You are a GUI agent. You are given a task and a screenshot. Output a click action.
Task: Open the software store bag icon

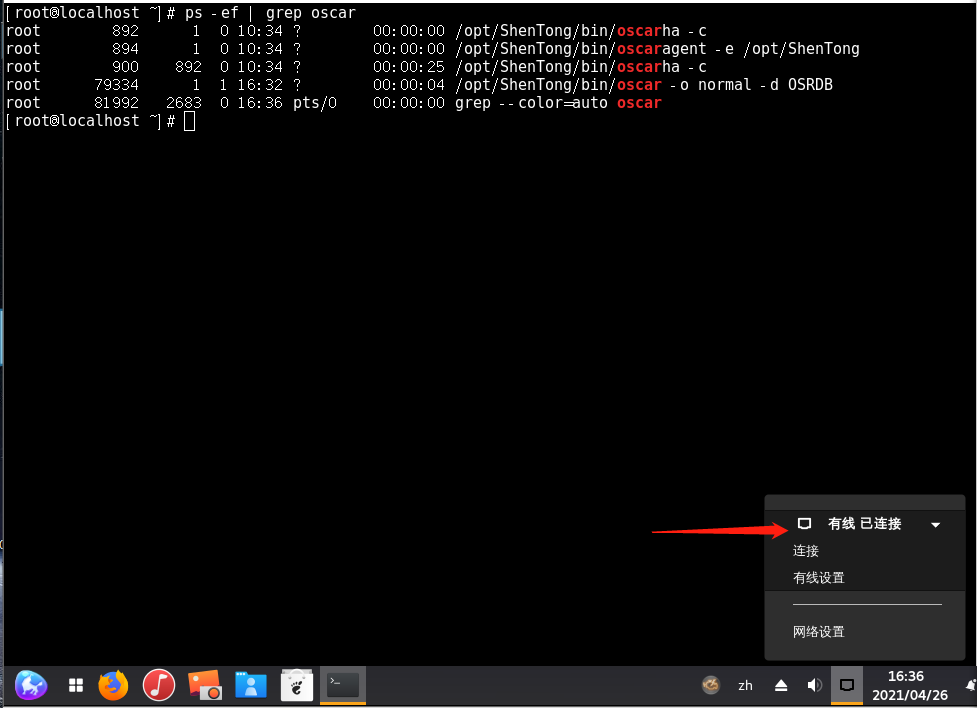(296, 685)
